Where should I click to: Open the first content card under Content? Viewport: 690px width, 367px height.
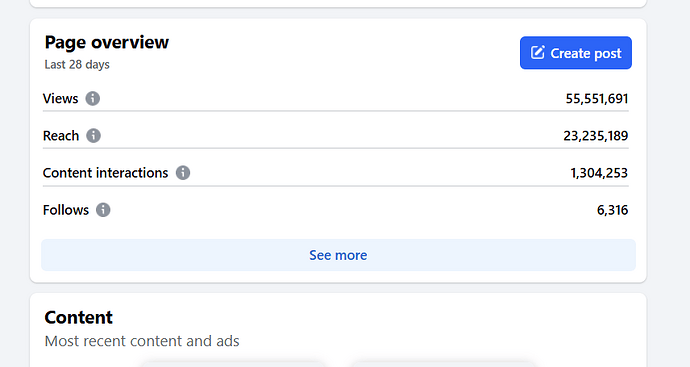(x=232, y=364)
